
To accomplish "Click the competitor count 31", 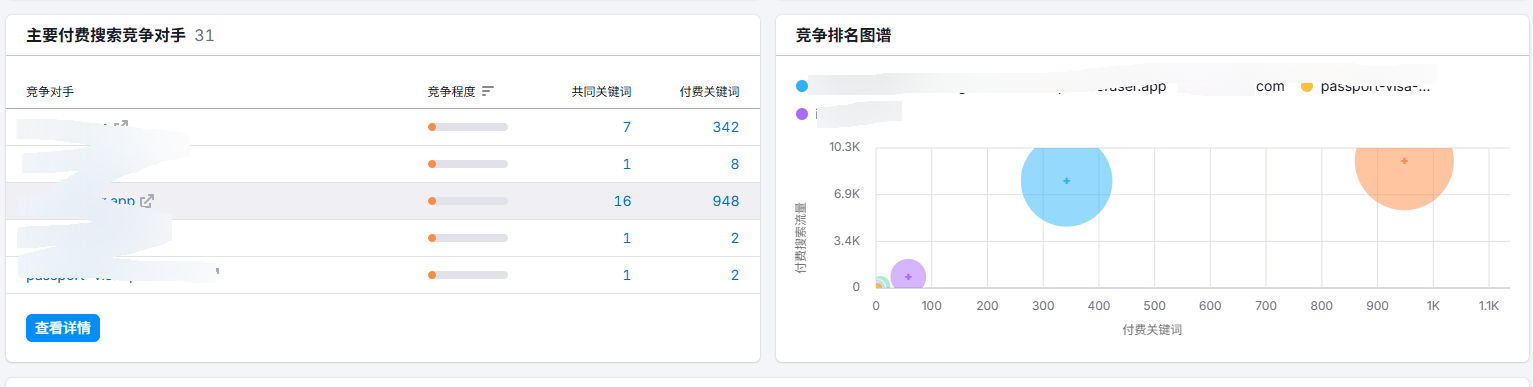I will (204, 35).
